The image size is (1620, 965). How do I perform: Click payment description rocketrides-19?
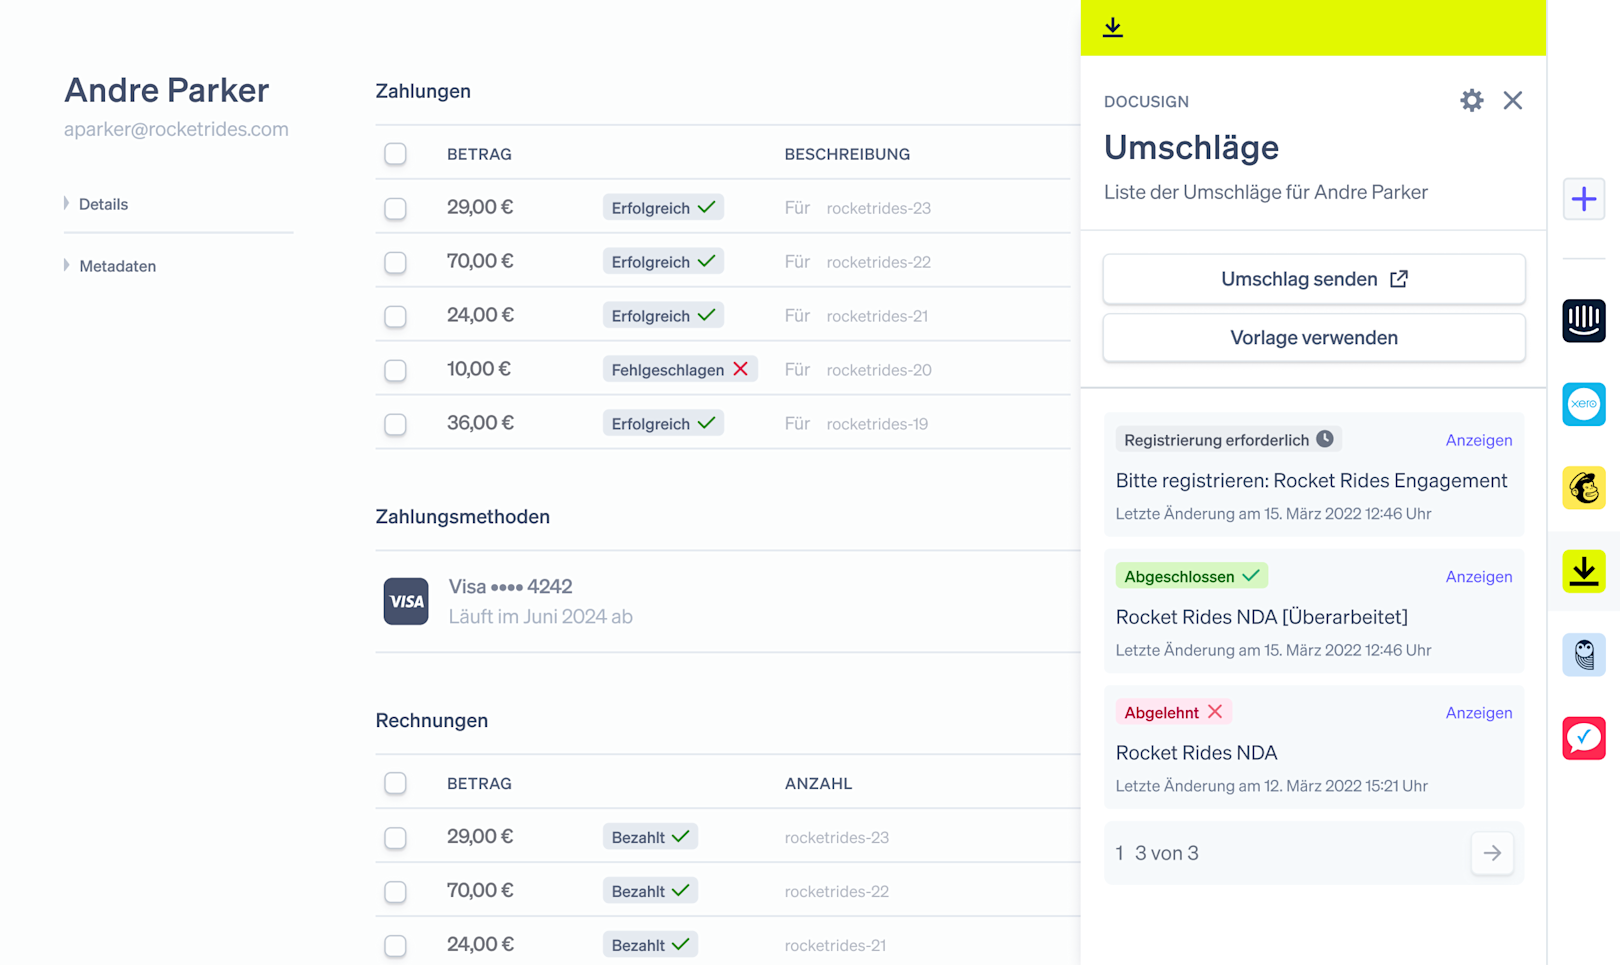point(877,424)
